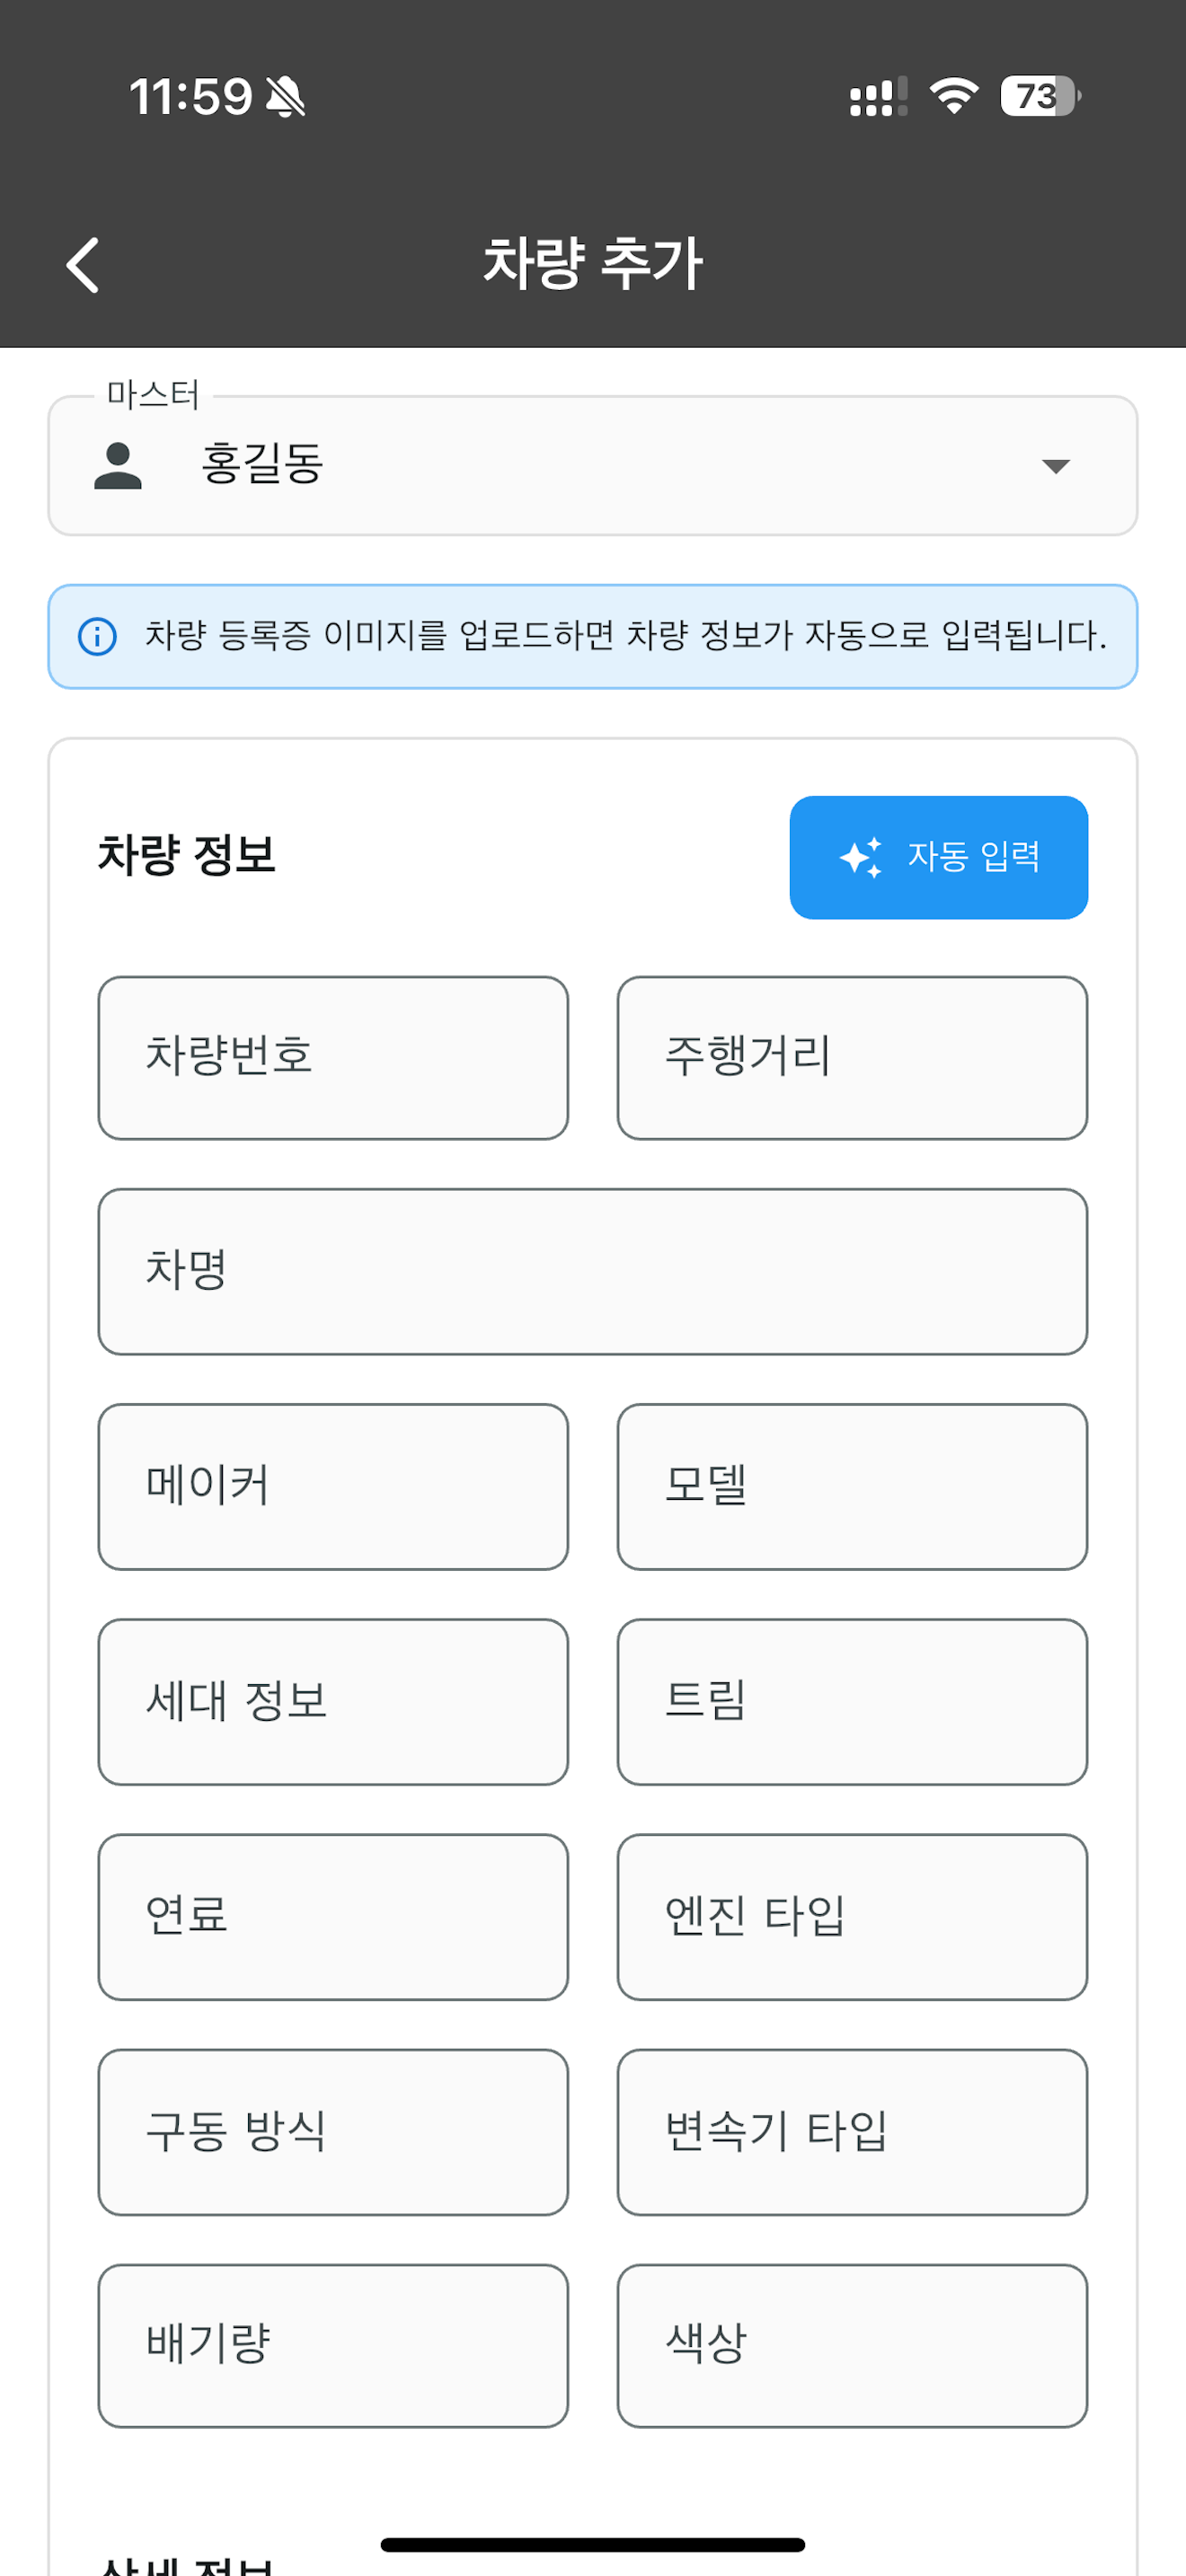Tap the back arrow in the header
The image size is (1186, 2576).
click(x=83, y=265)
